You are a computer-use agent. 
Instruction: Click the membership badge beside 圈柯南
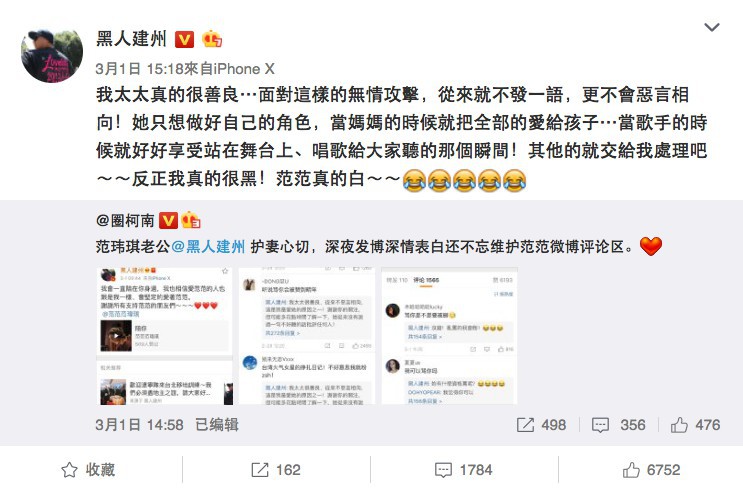(x=190, y=220)
